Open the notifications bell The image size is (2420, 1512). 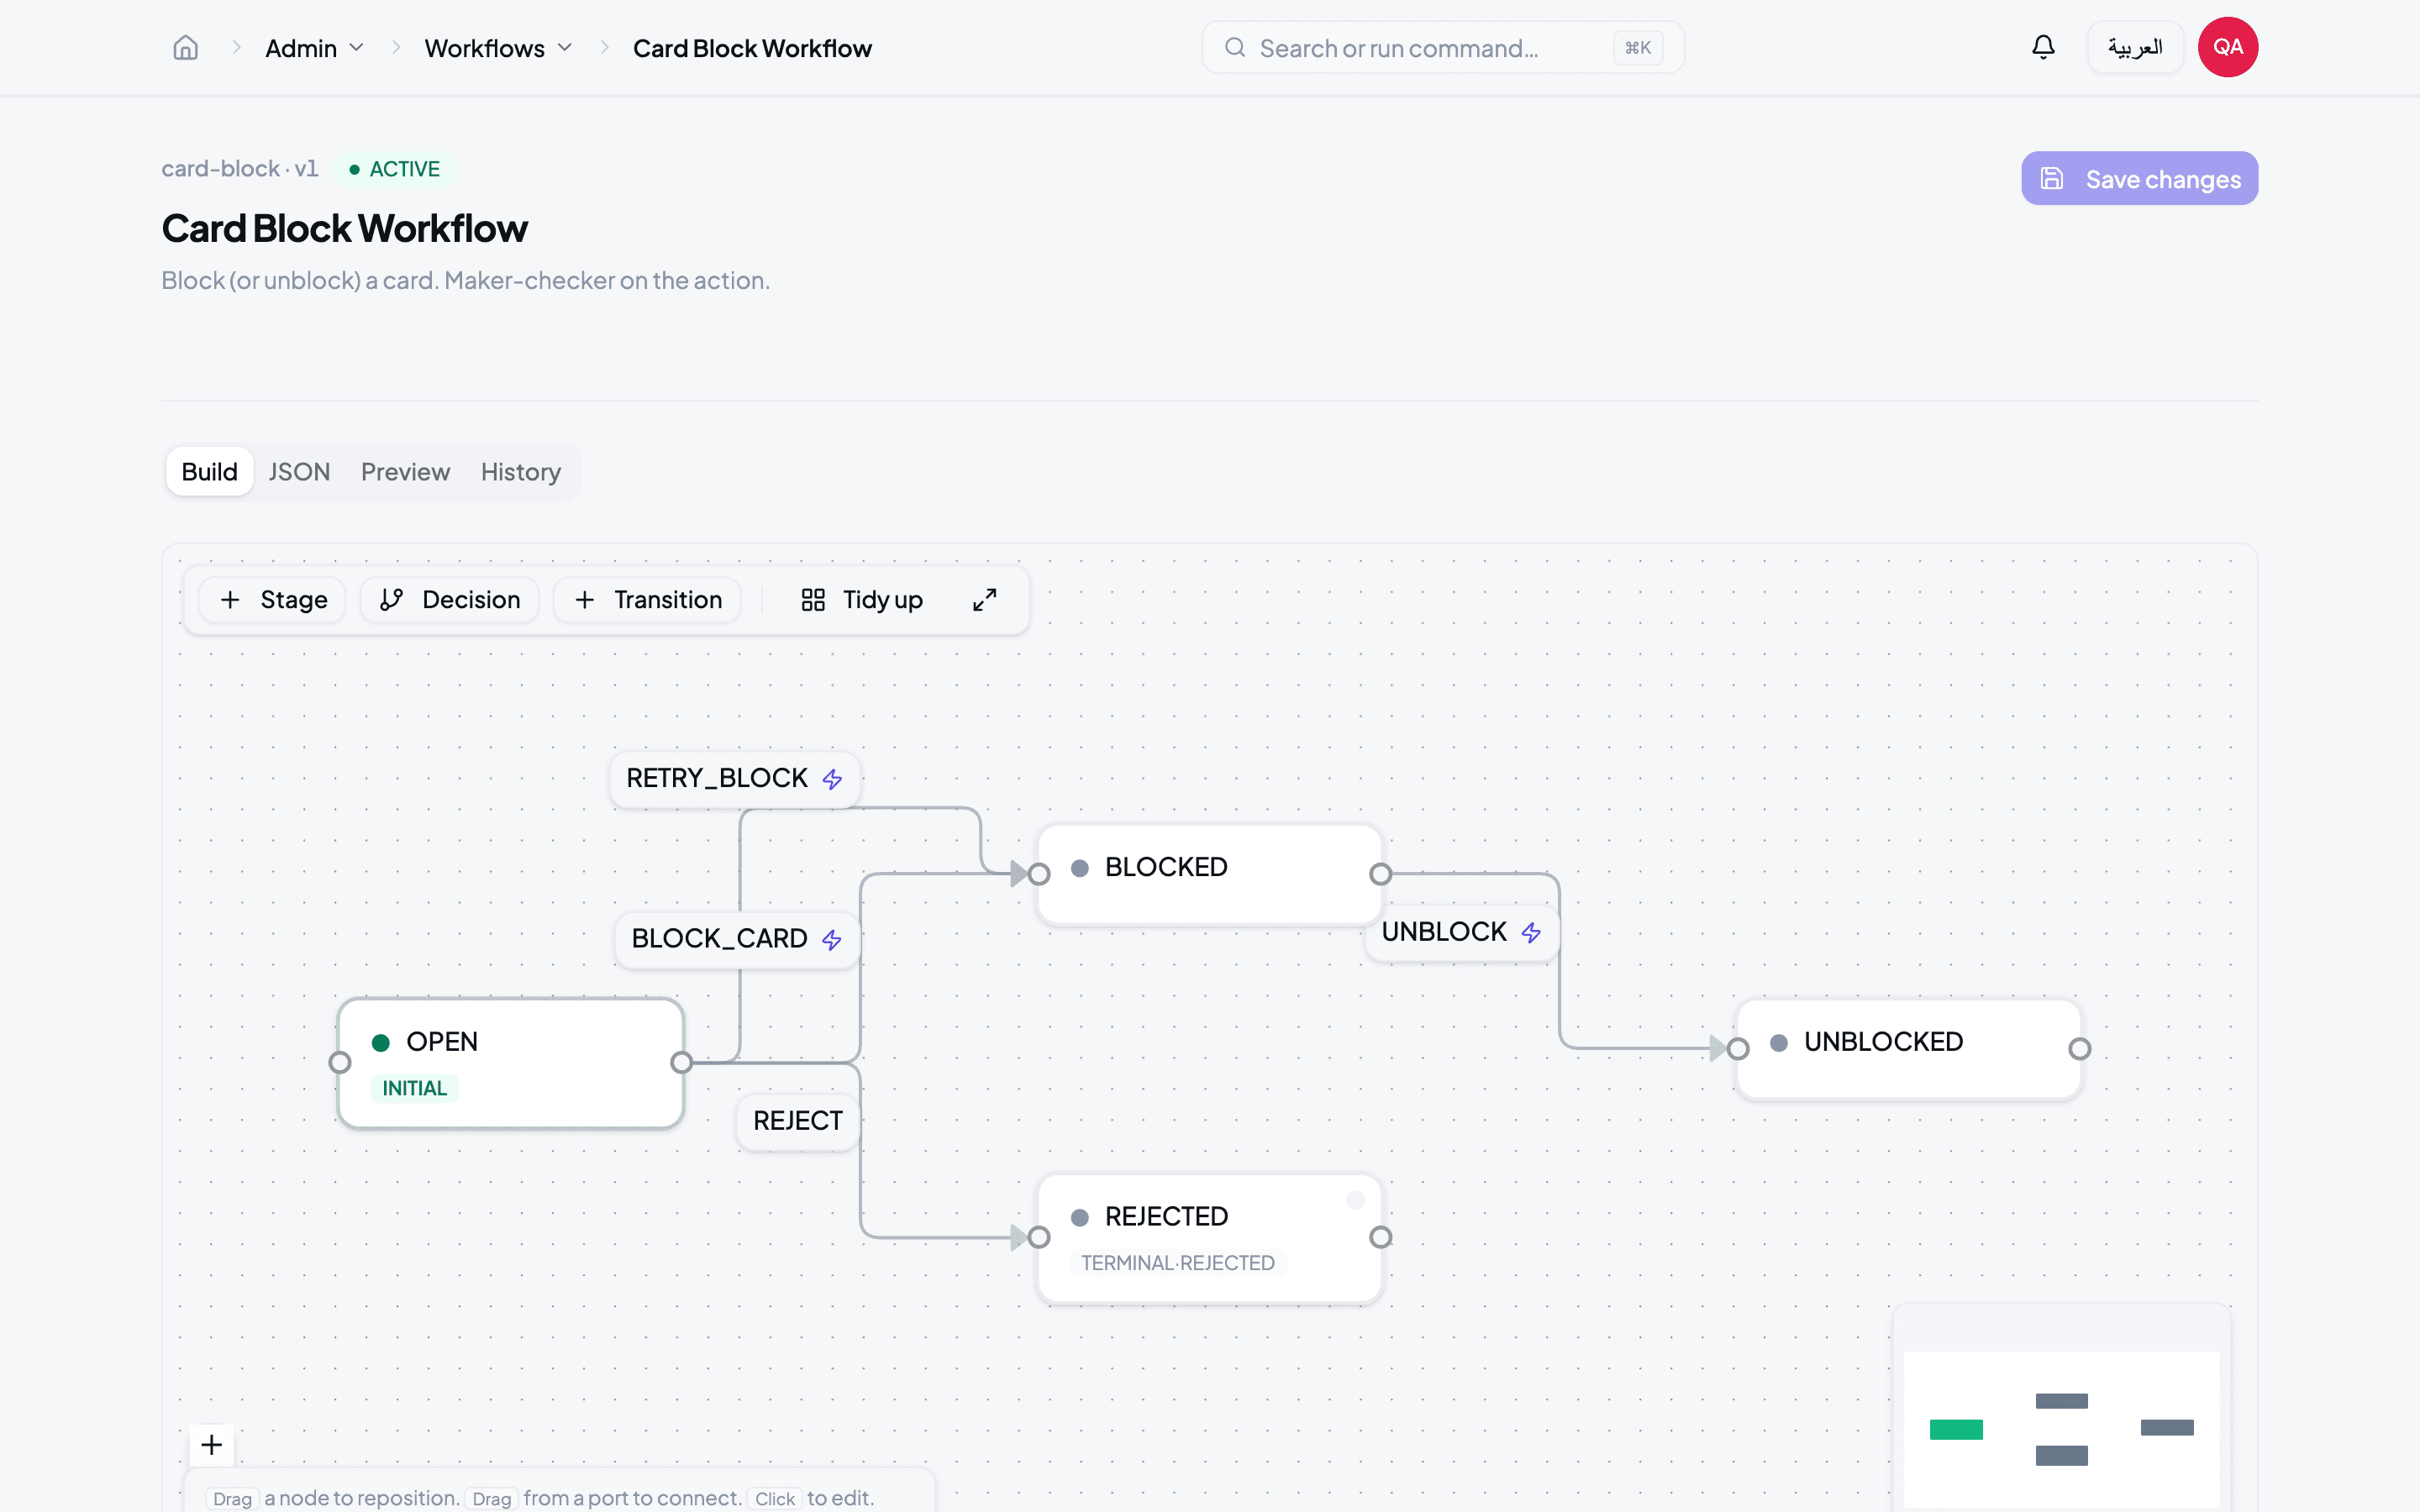click(2043, 47)
